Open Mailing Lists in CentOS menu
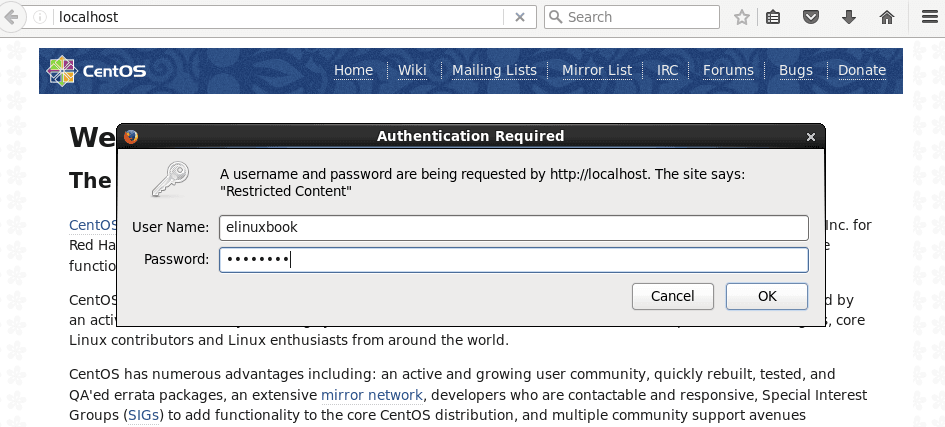 click(x=494, y=70)
